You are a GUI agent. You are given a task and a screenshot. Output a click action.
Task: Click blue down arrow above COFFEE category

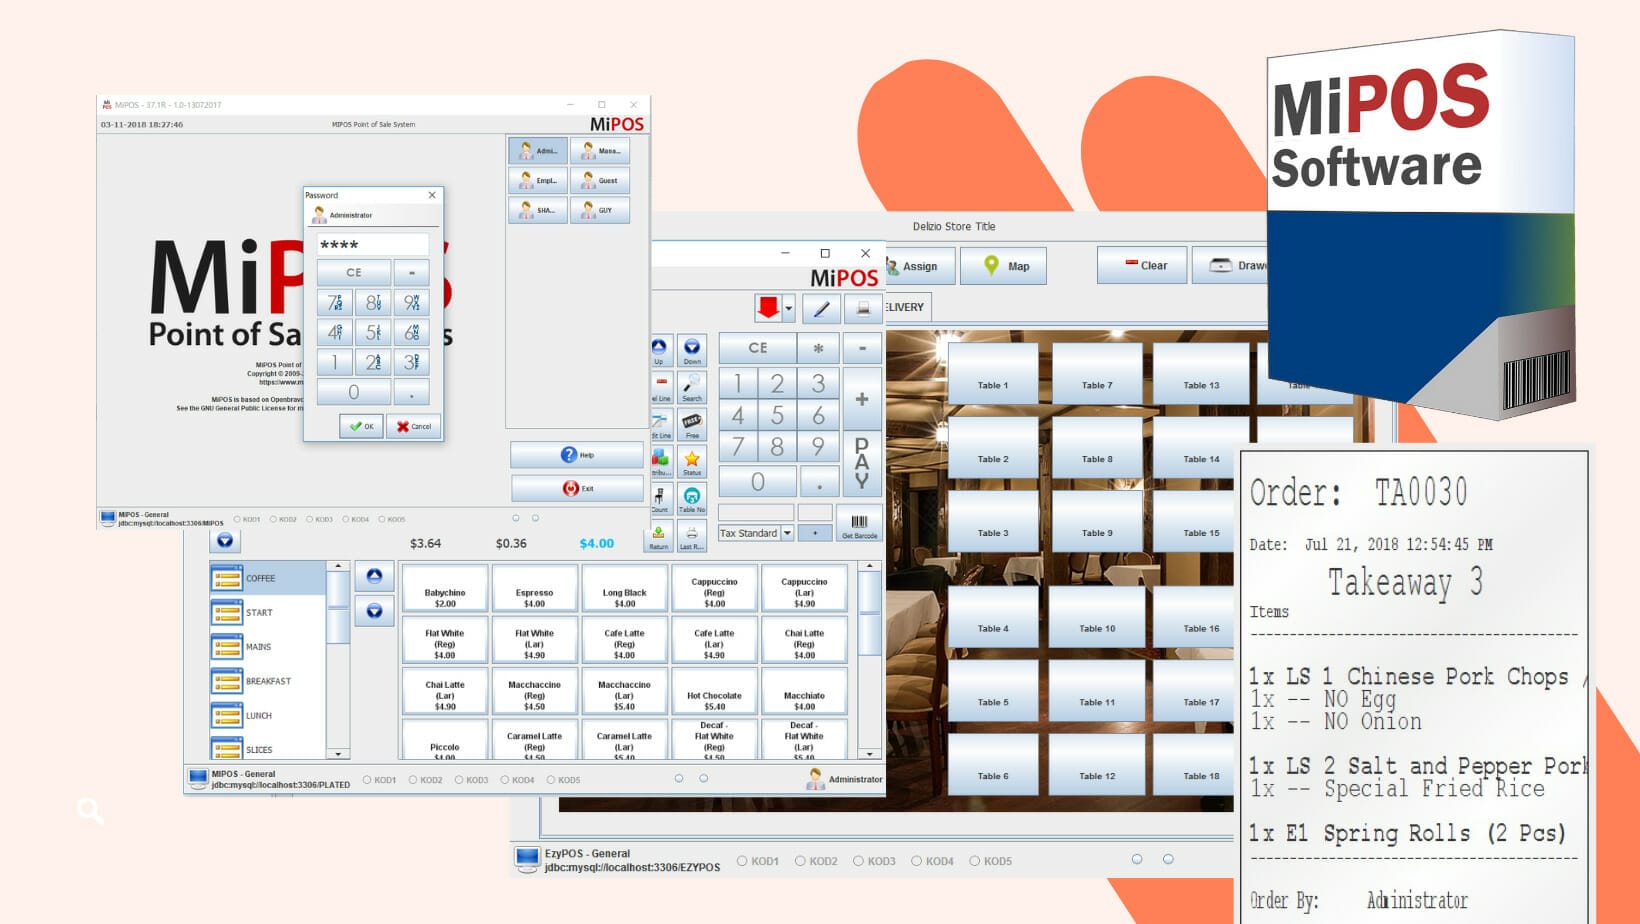[225, 540]
